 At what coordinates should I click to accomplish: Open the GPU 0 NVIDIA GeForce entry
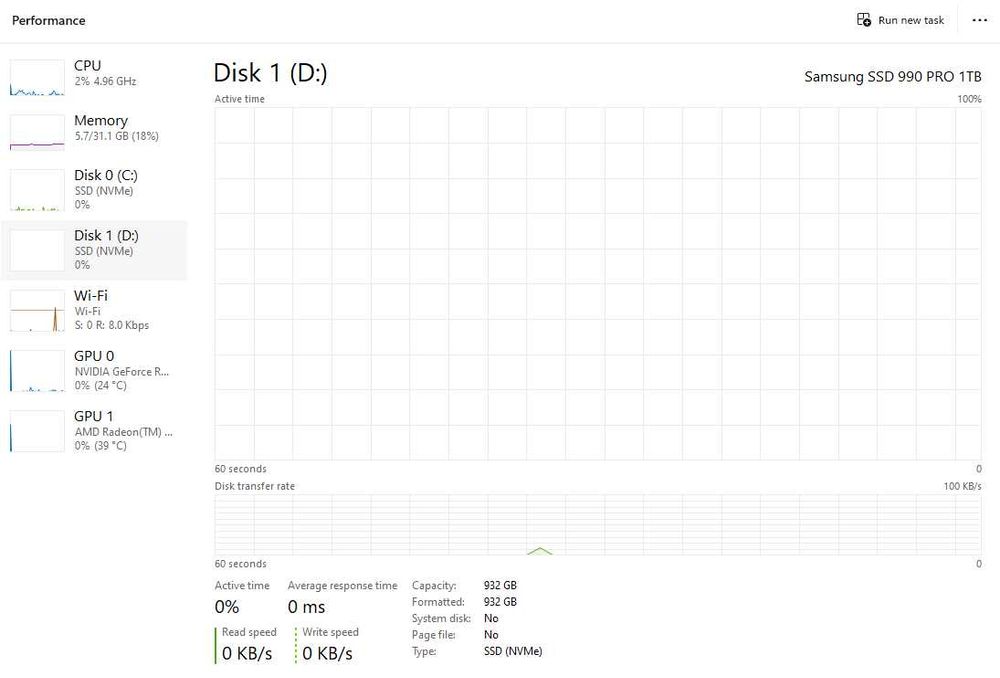[x=94, y=371]
